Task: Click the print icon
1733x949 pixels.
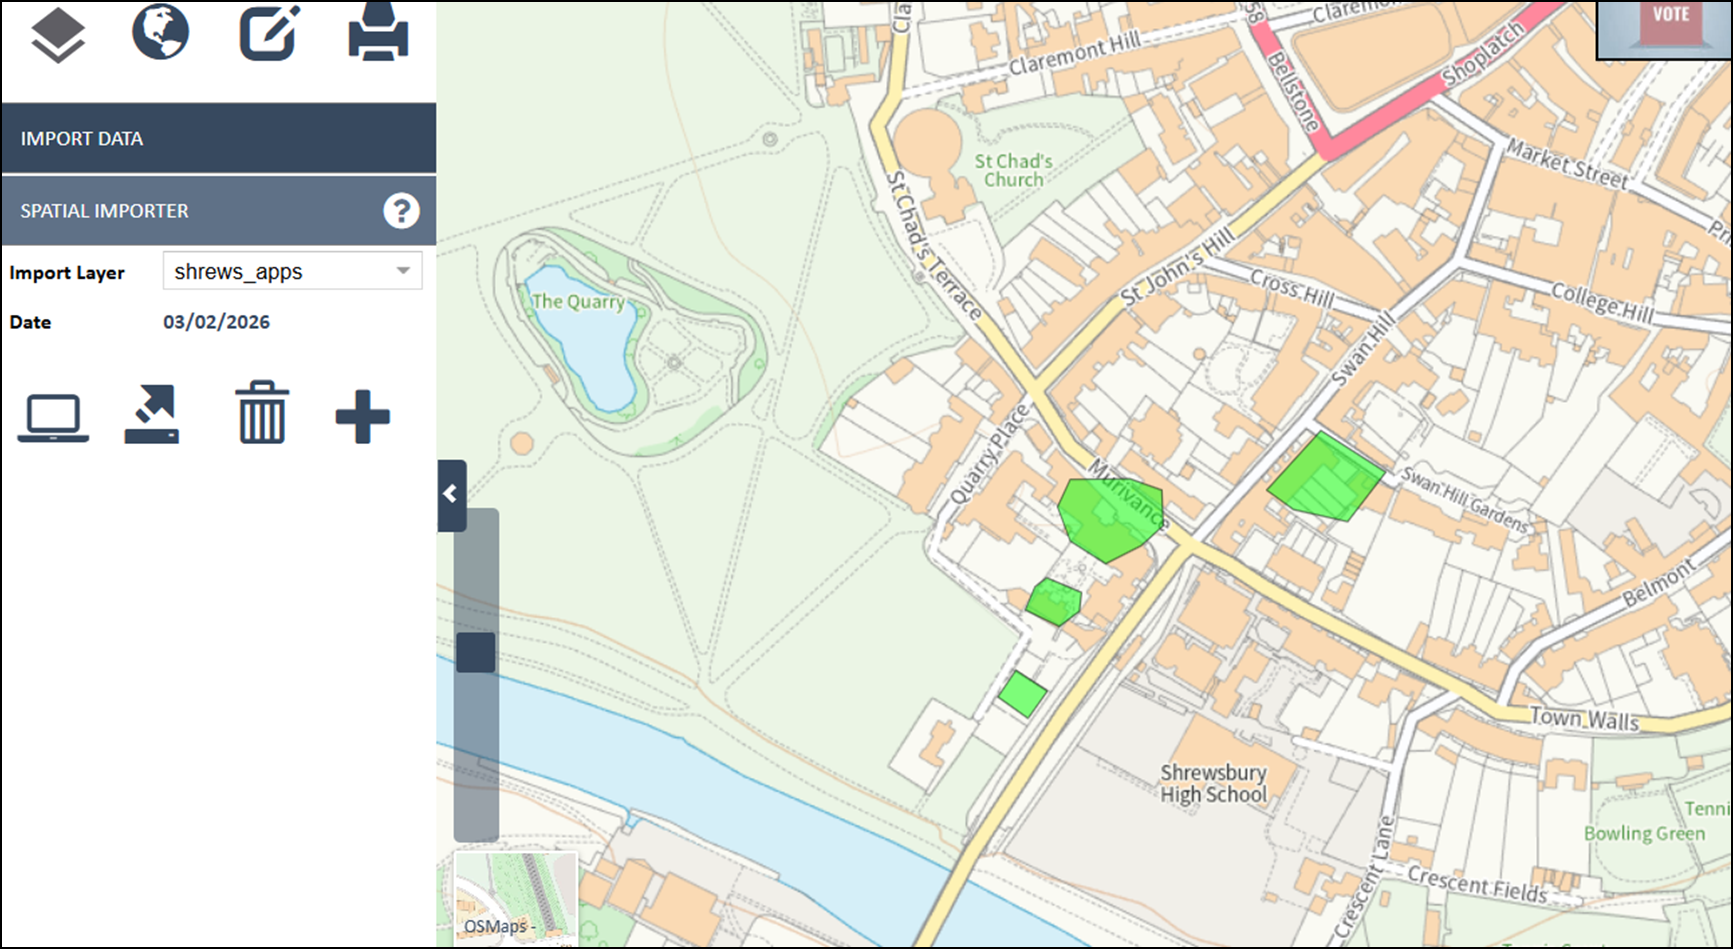Action: pos(378,33)
